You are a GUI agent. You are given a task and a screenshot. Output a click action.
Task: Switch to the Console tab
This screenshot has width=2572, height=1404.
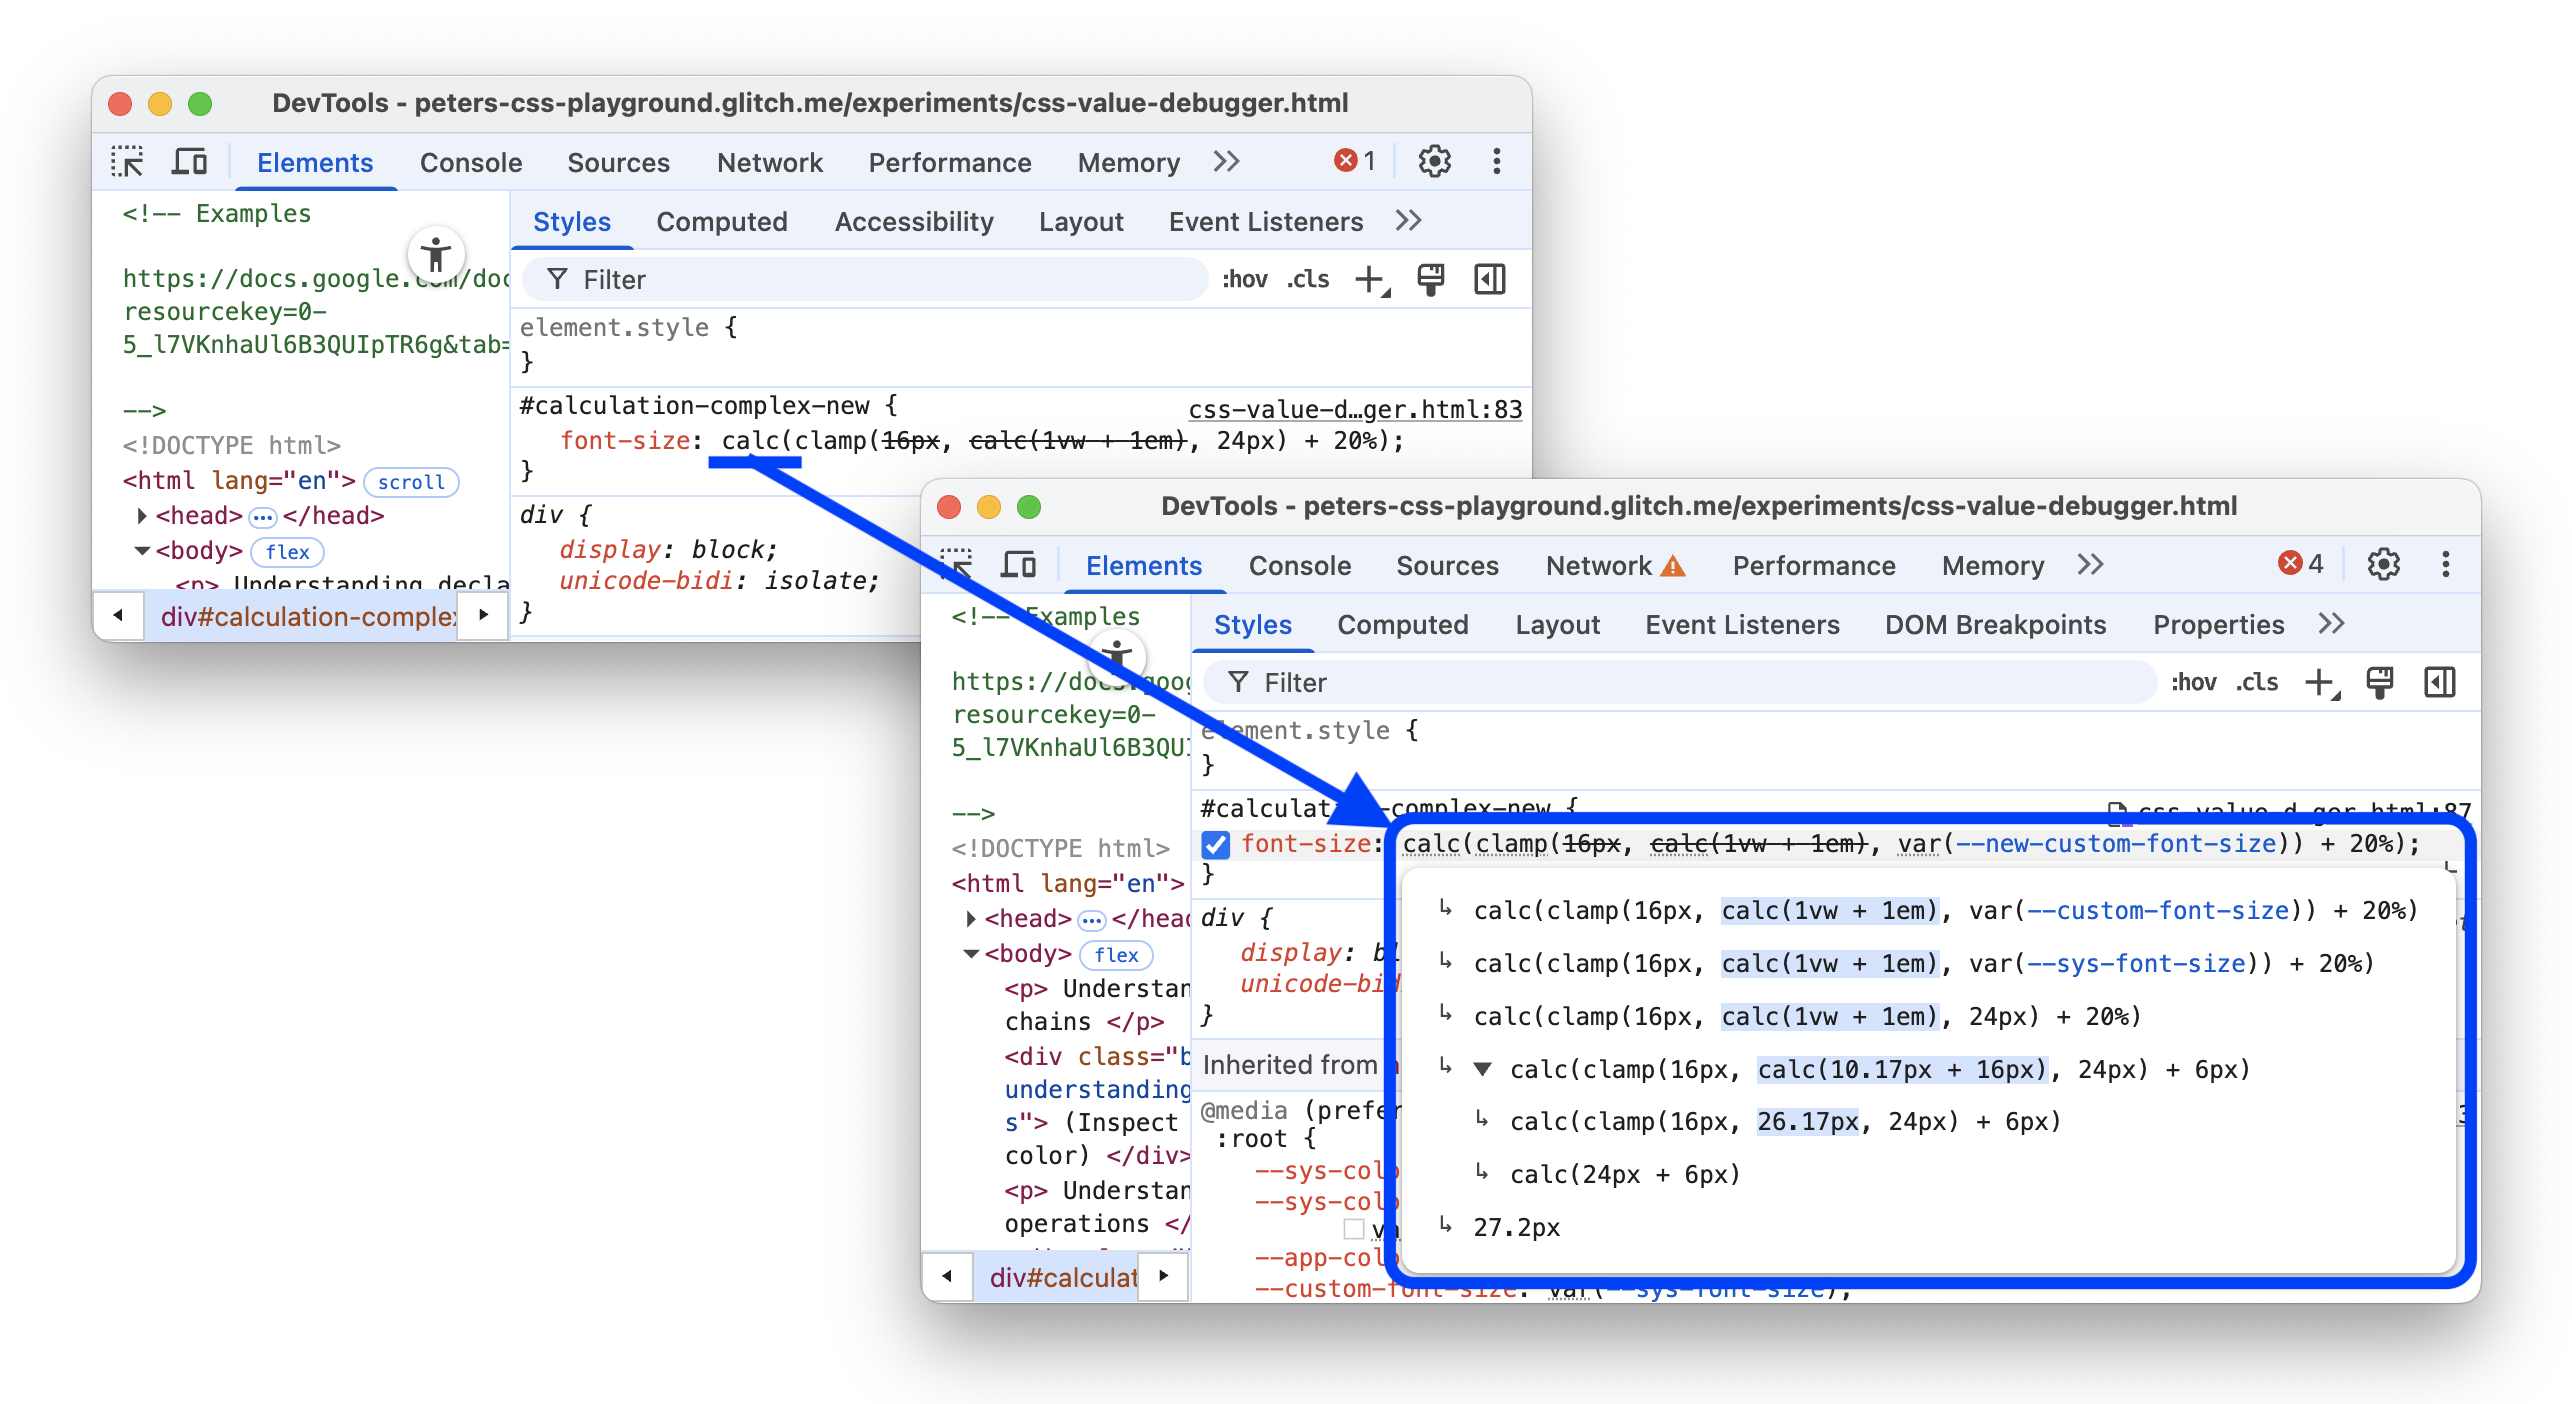point(1300,565)
